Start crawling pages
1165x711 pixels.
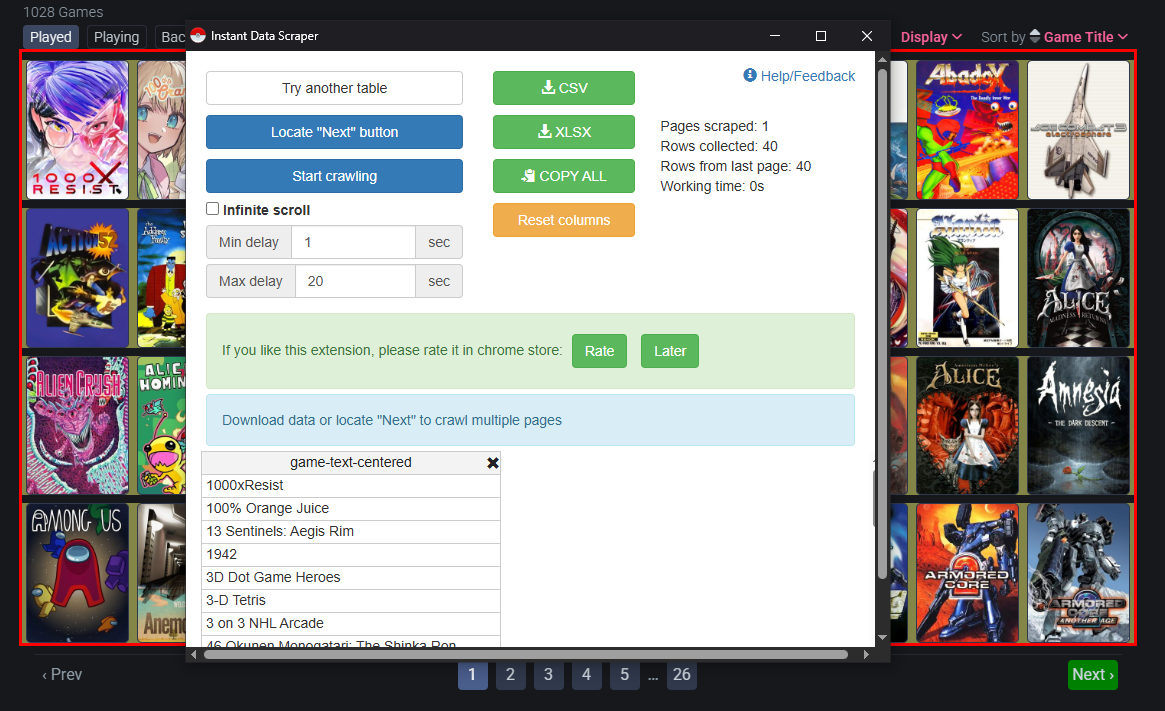tap(334, 176)
